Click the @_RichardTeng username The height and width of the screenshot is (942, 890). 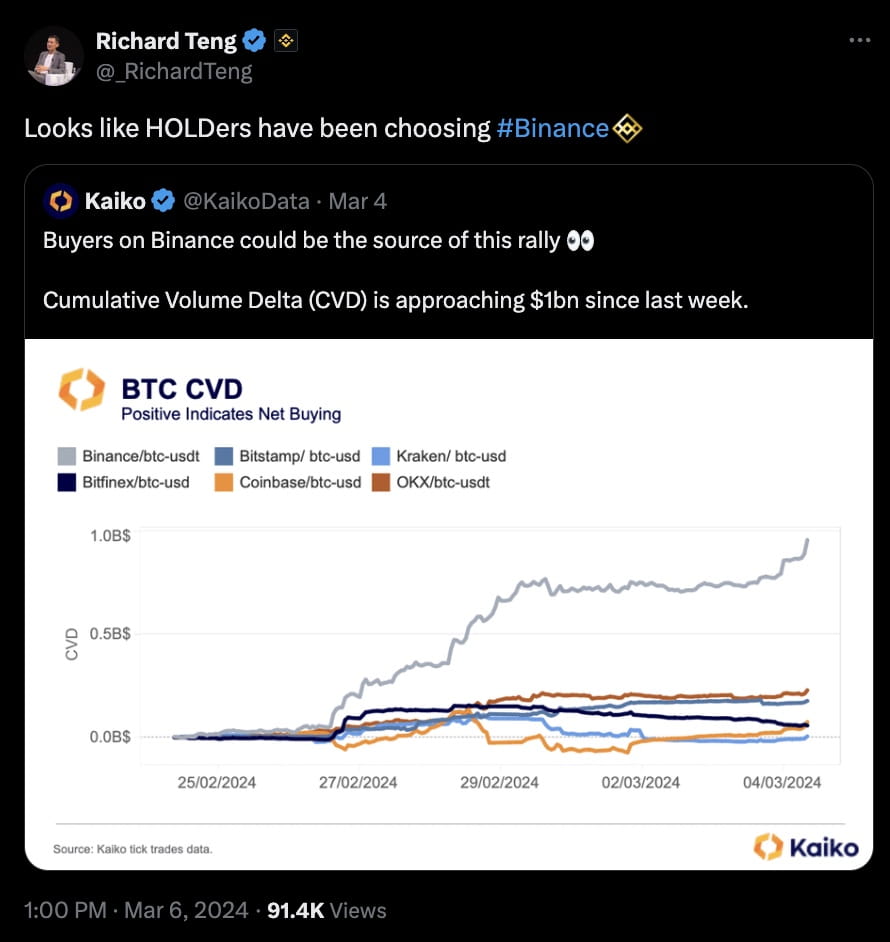pyautogui.click(x=175, y=71)
